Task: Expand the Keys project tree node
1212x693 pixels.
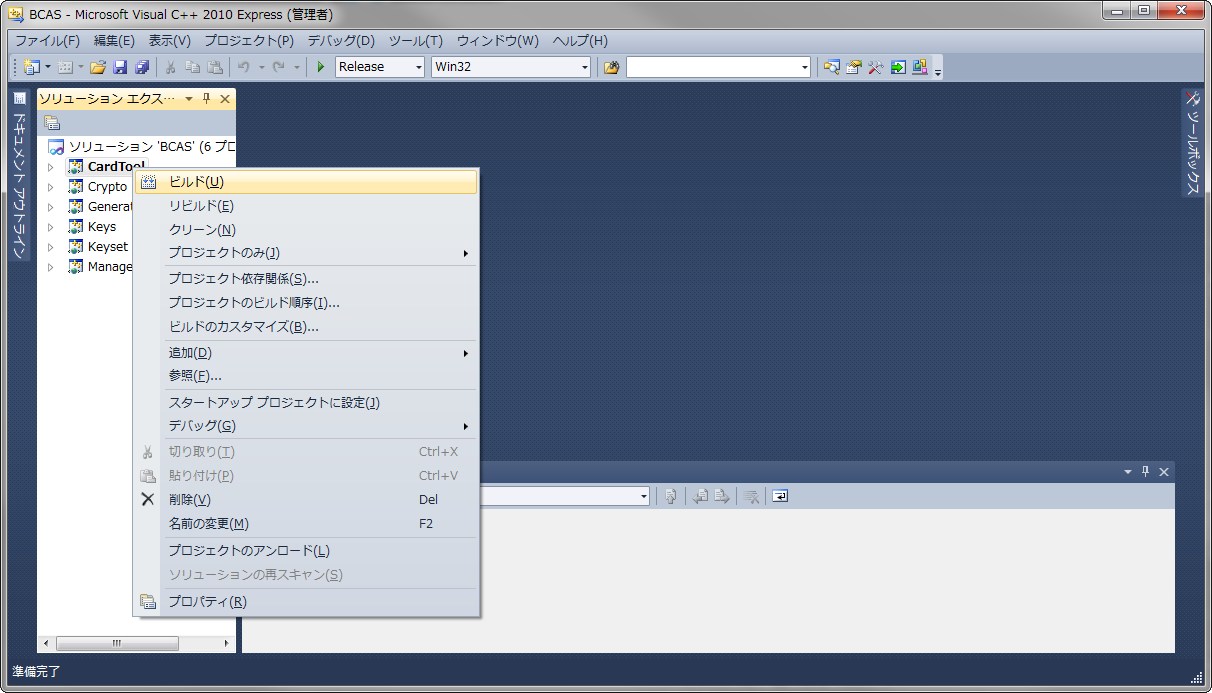Action: 51,227
